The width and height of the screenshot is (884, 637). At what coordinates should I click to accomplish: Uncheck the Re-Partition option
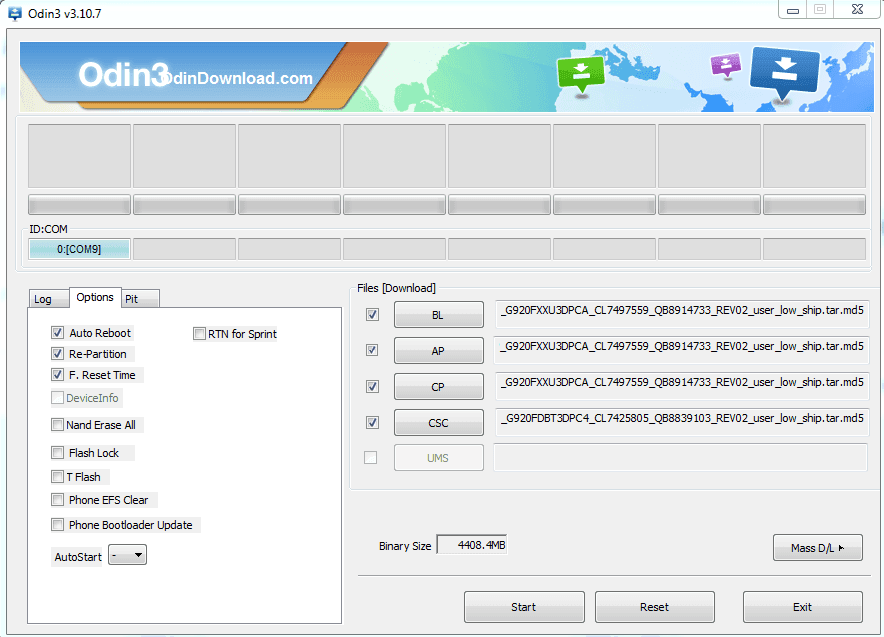[x=58, y=354]
